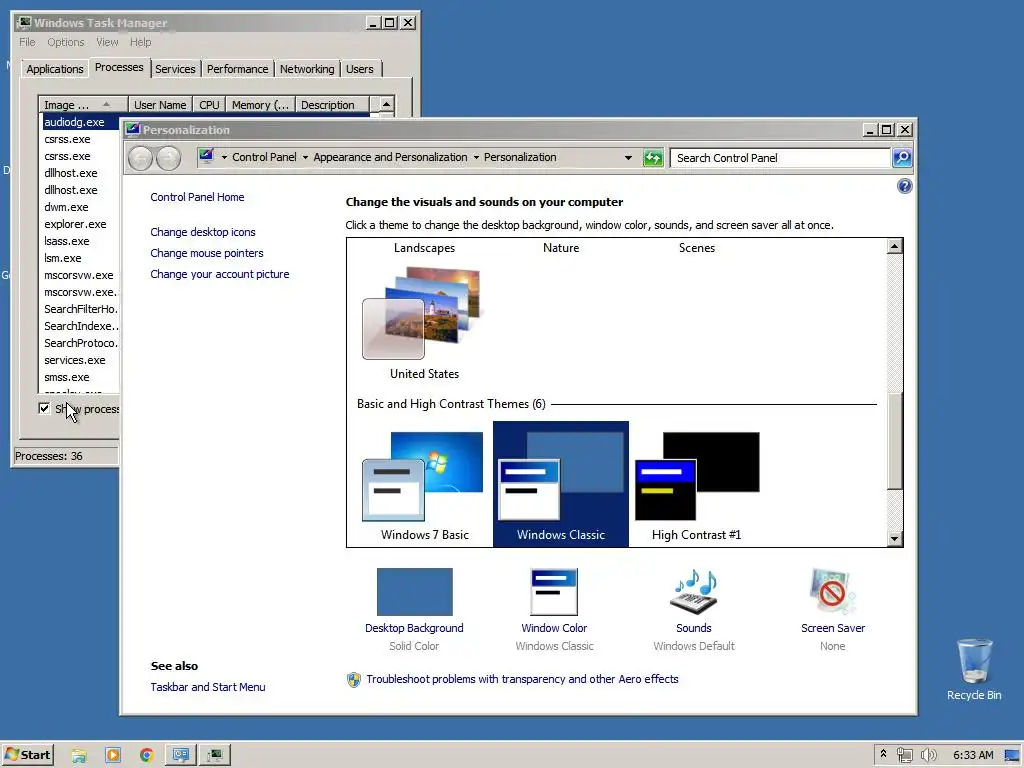Click the Start button
The width and height of the screenshot is (1024, 768).
(x=27, y=756)
